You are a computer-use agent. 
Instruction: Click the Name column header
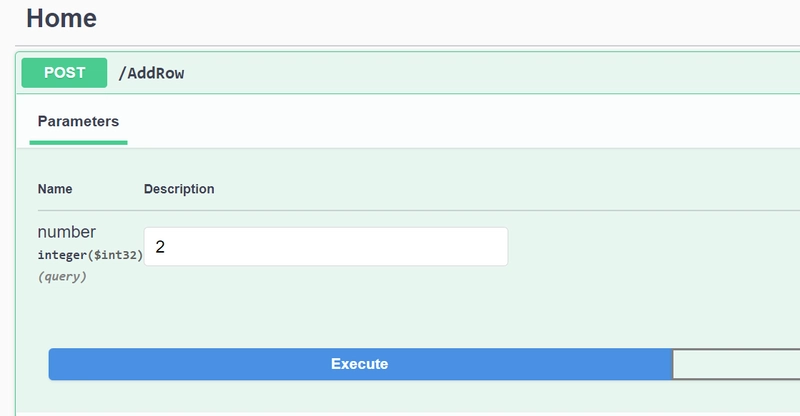pos(55,189)
